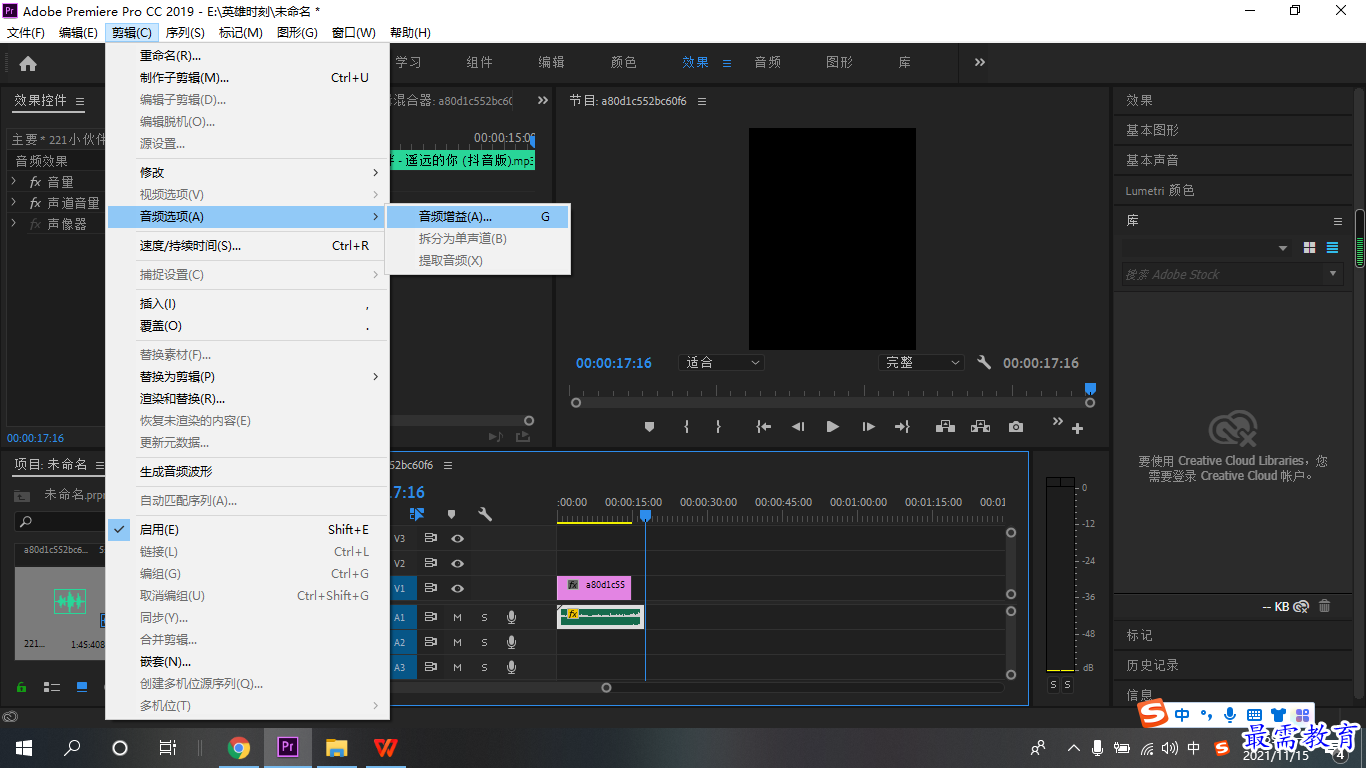Screen dimensions: 1366x768
Task: Open WPS Office from the taskbar
Action: coord(385,747)
